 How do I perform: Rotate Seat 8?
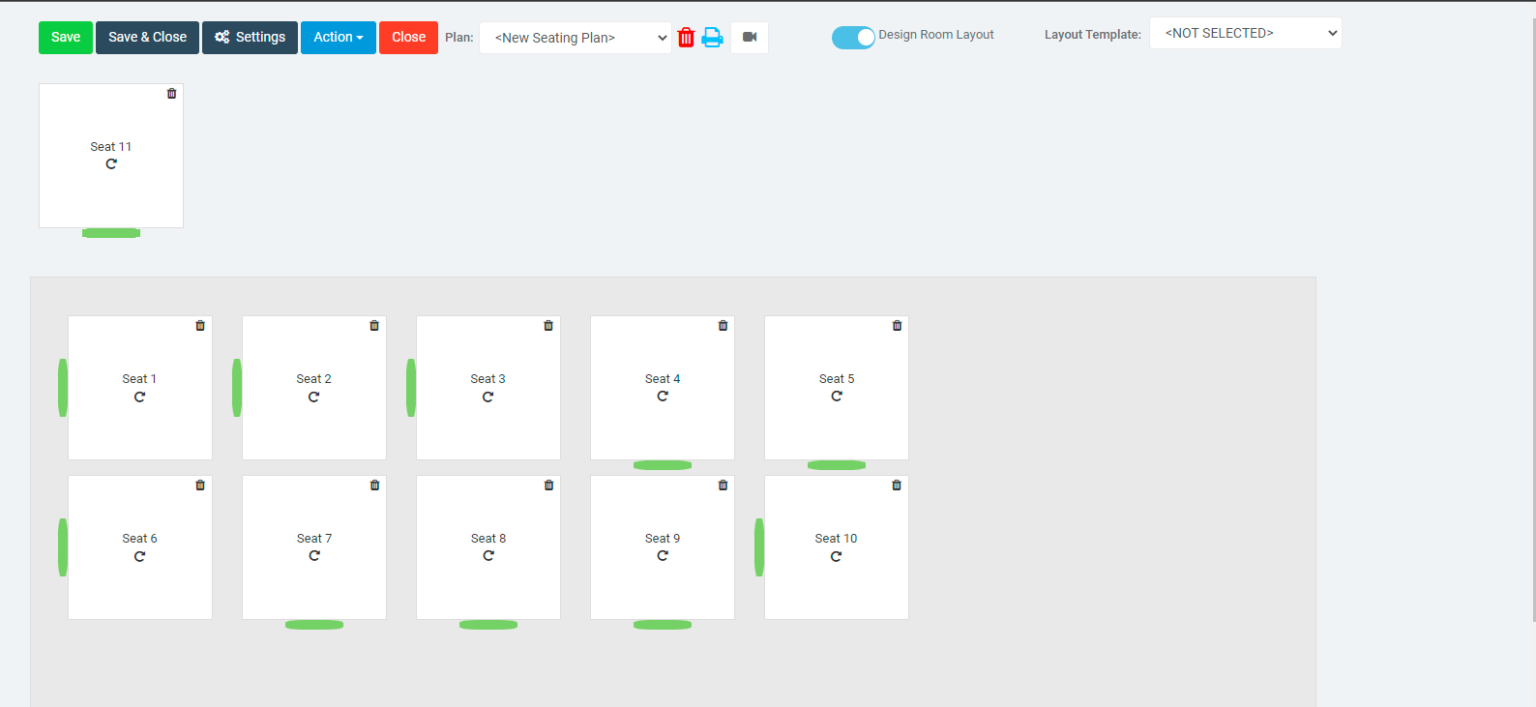click(488, 556)
